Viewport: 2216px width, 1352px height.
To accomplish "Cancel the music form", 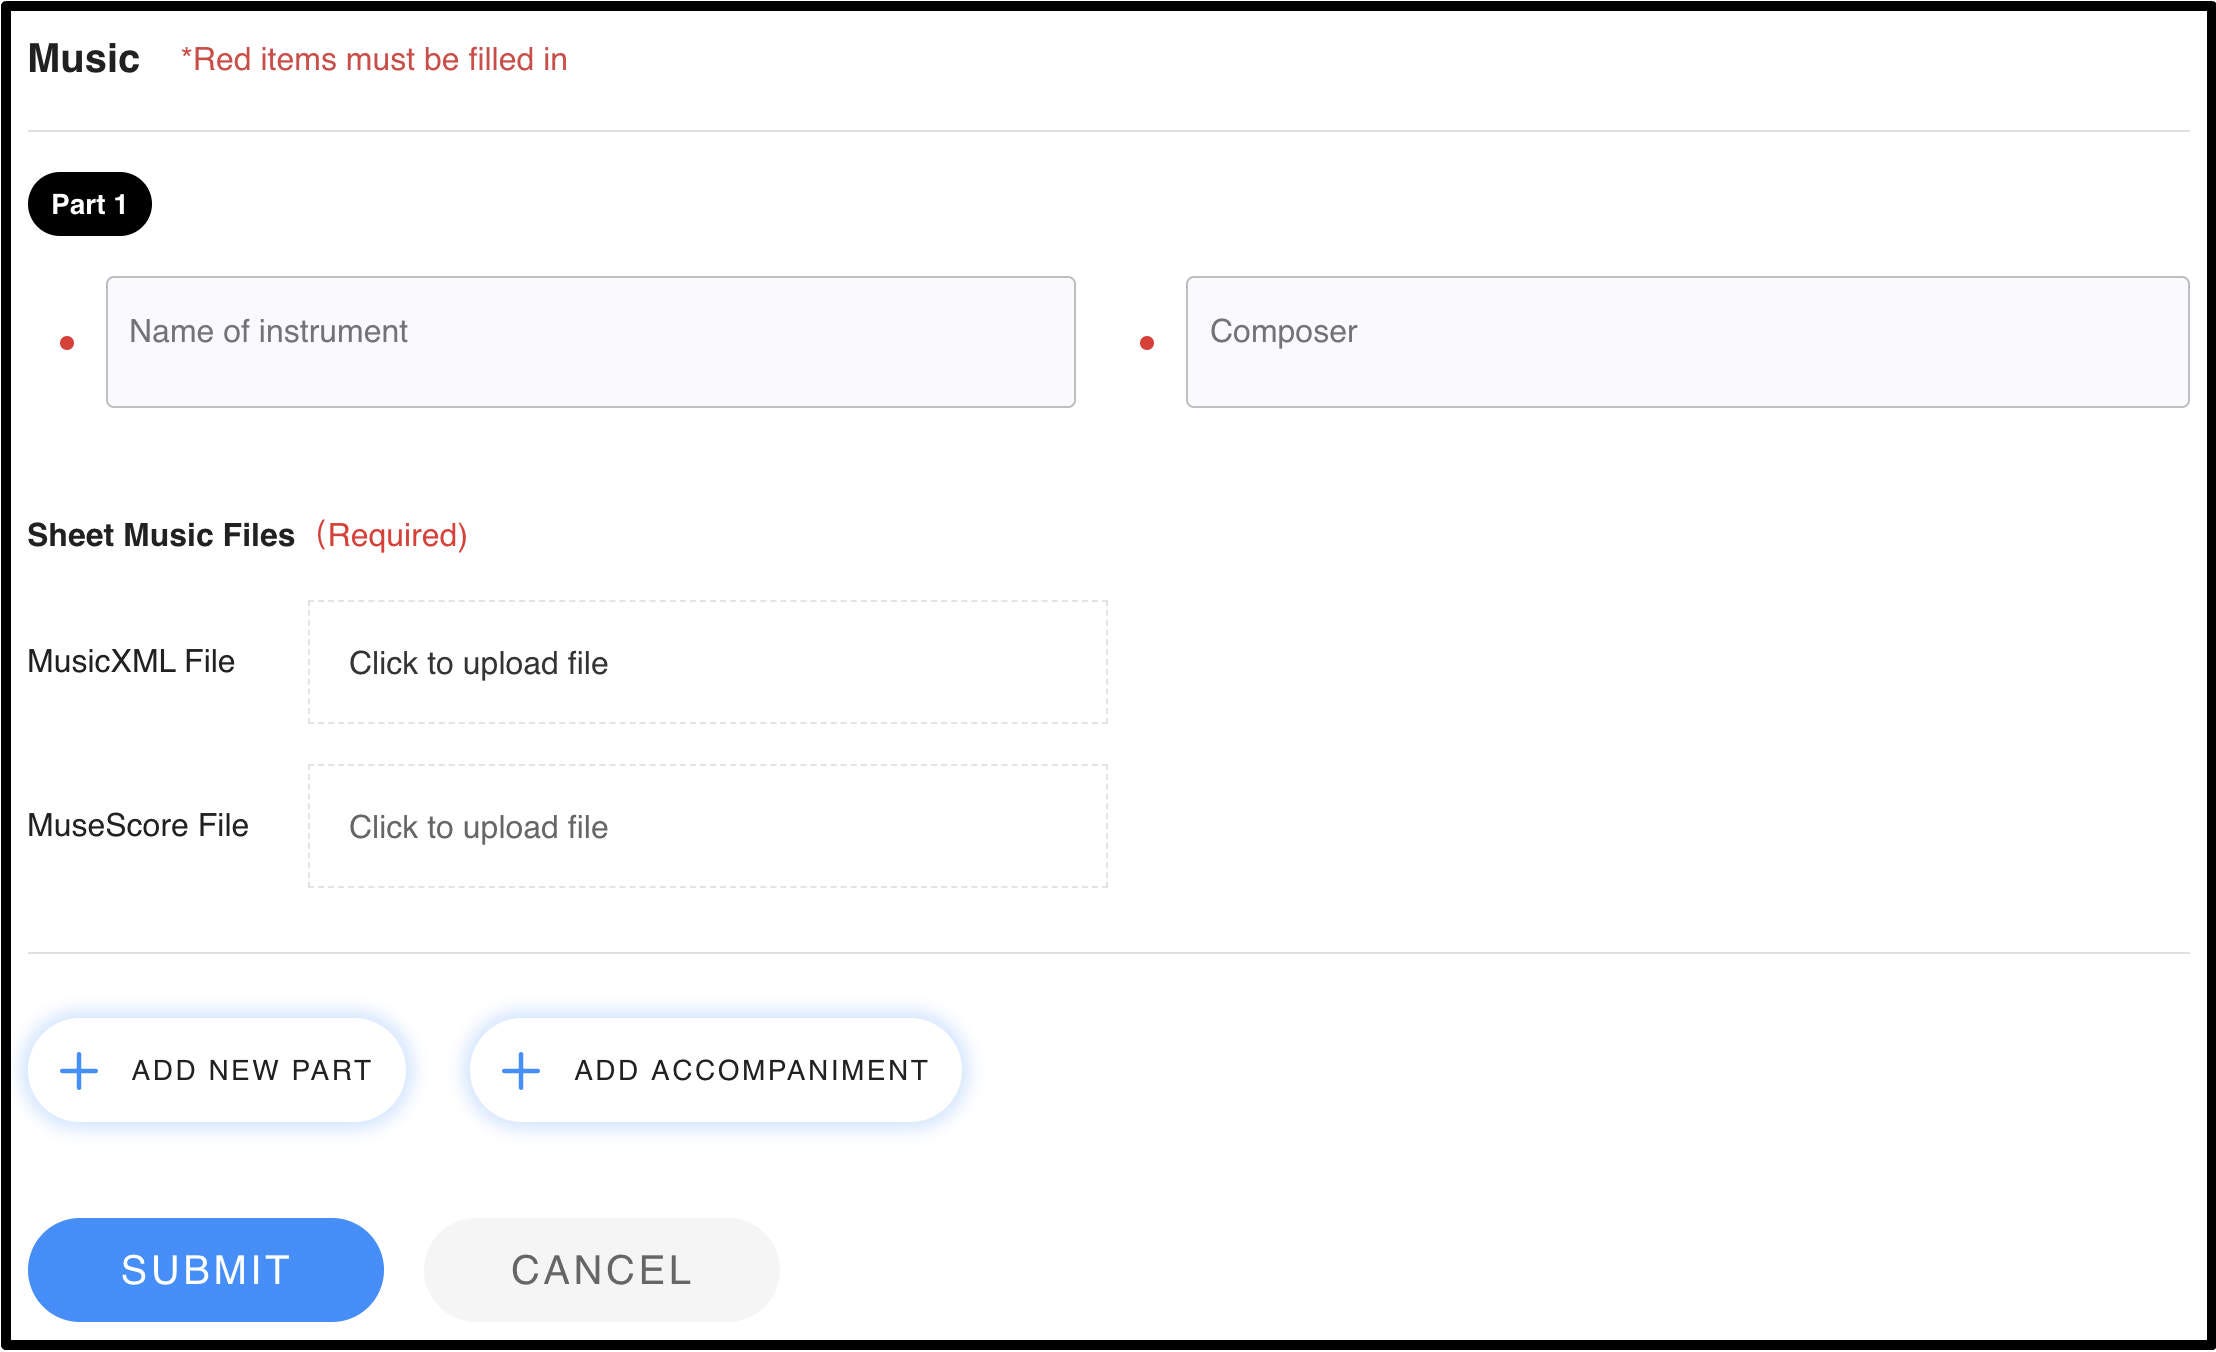I will click(x=602, y=1270).
